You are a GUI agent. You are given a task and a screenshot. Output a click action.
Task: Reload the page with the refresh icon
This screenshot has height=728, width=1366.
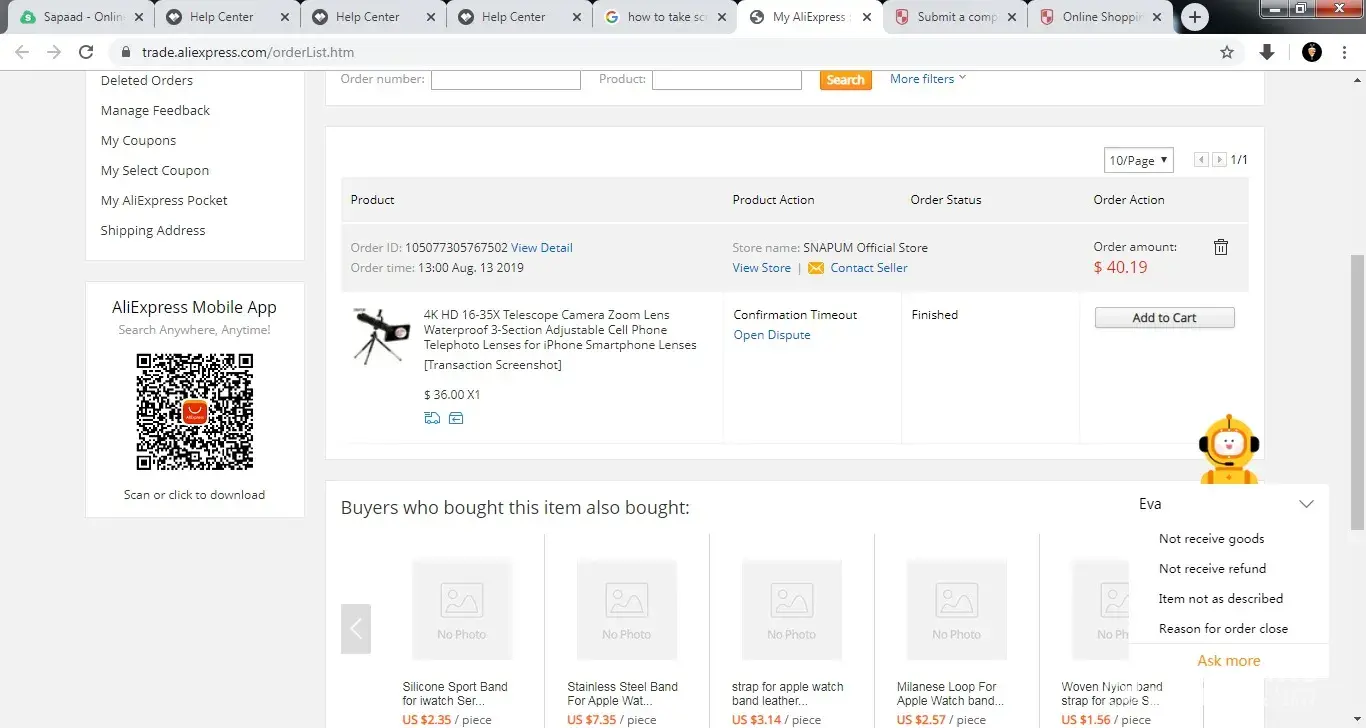(86, 52)
